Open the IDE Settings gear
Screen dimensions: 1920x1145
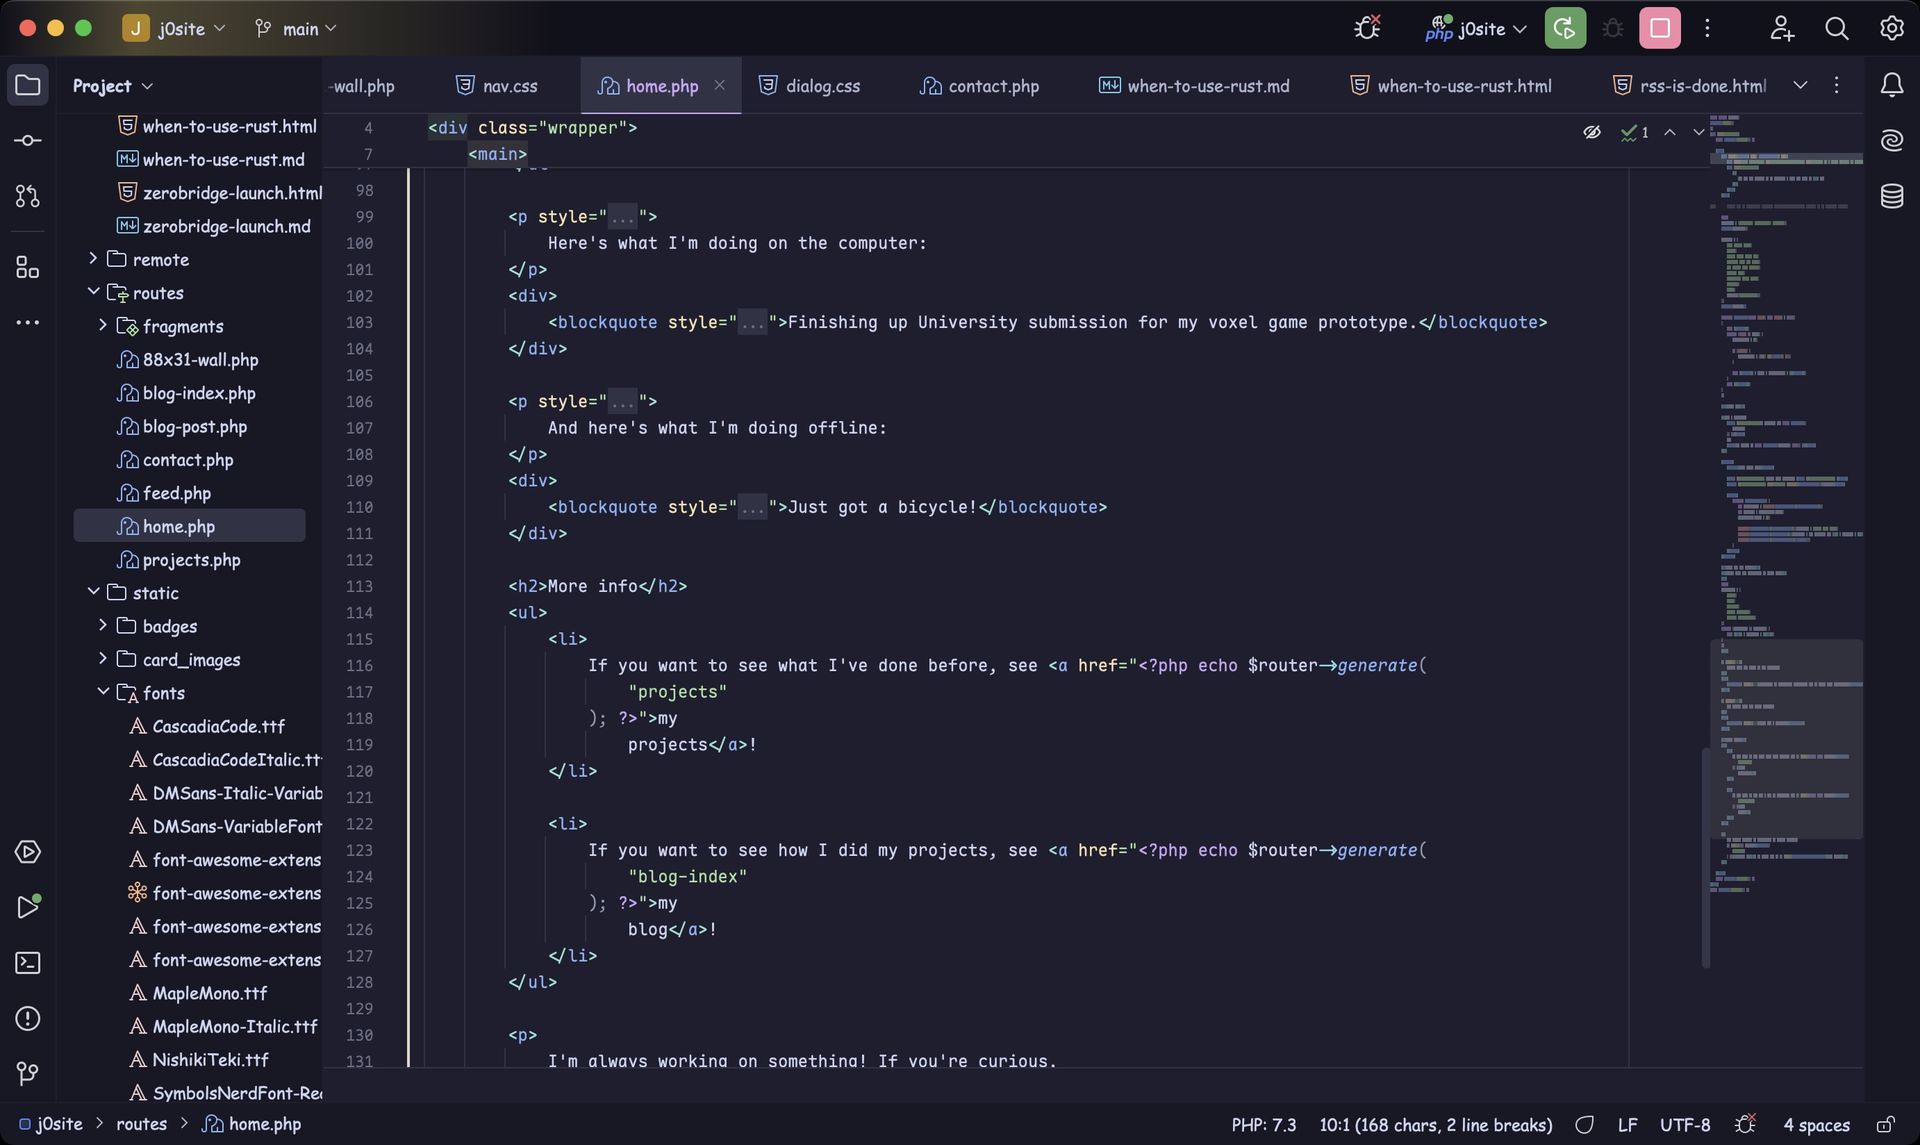coord(1892,28)
